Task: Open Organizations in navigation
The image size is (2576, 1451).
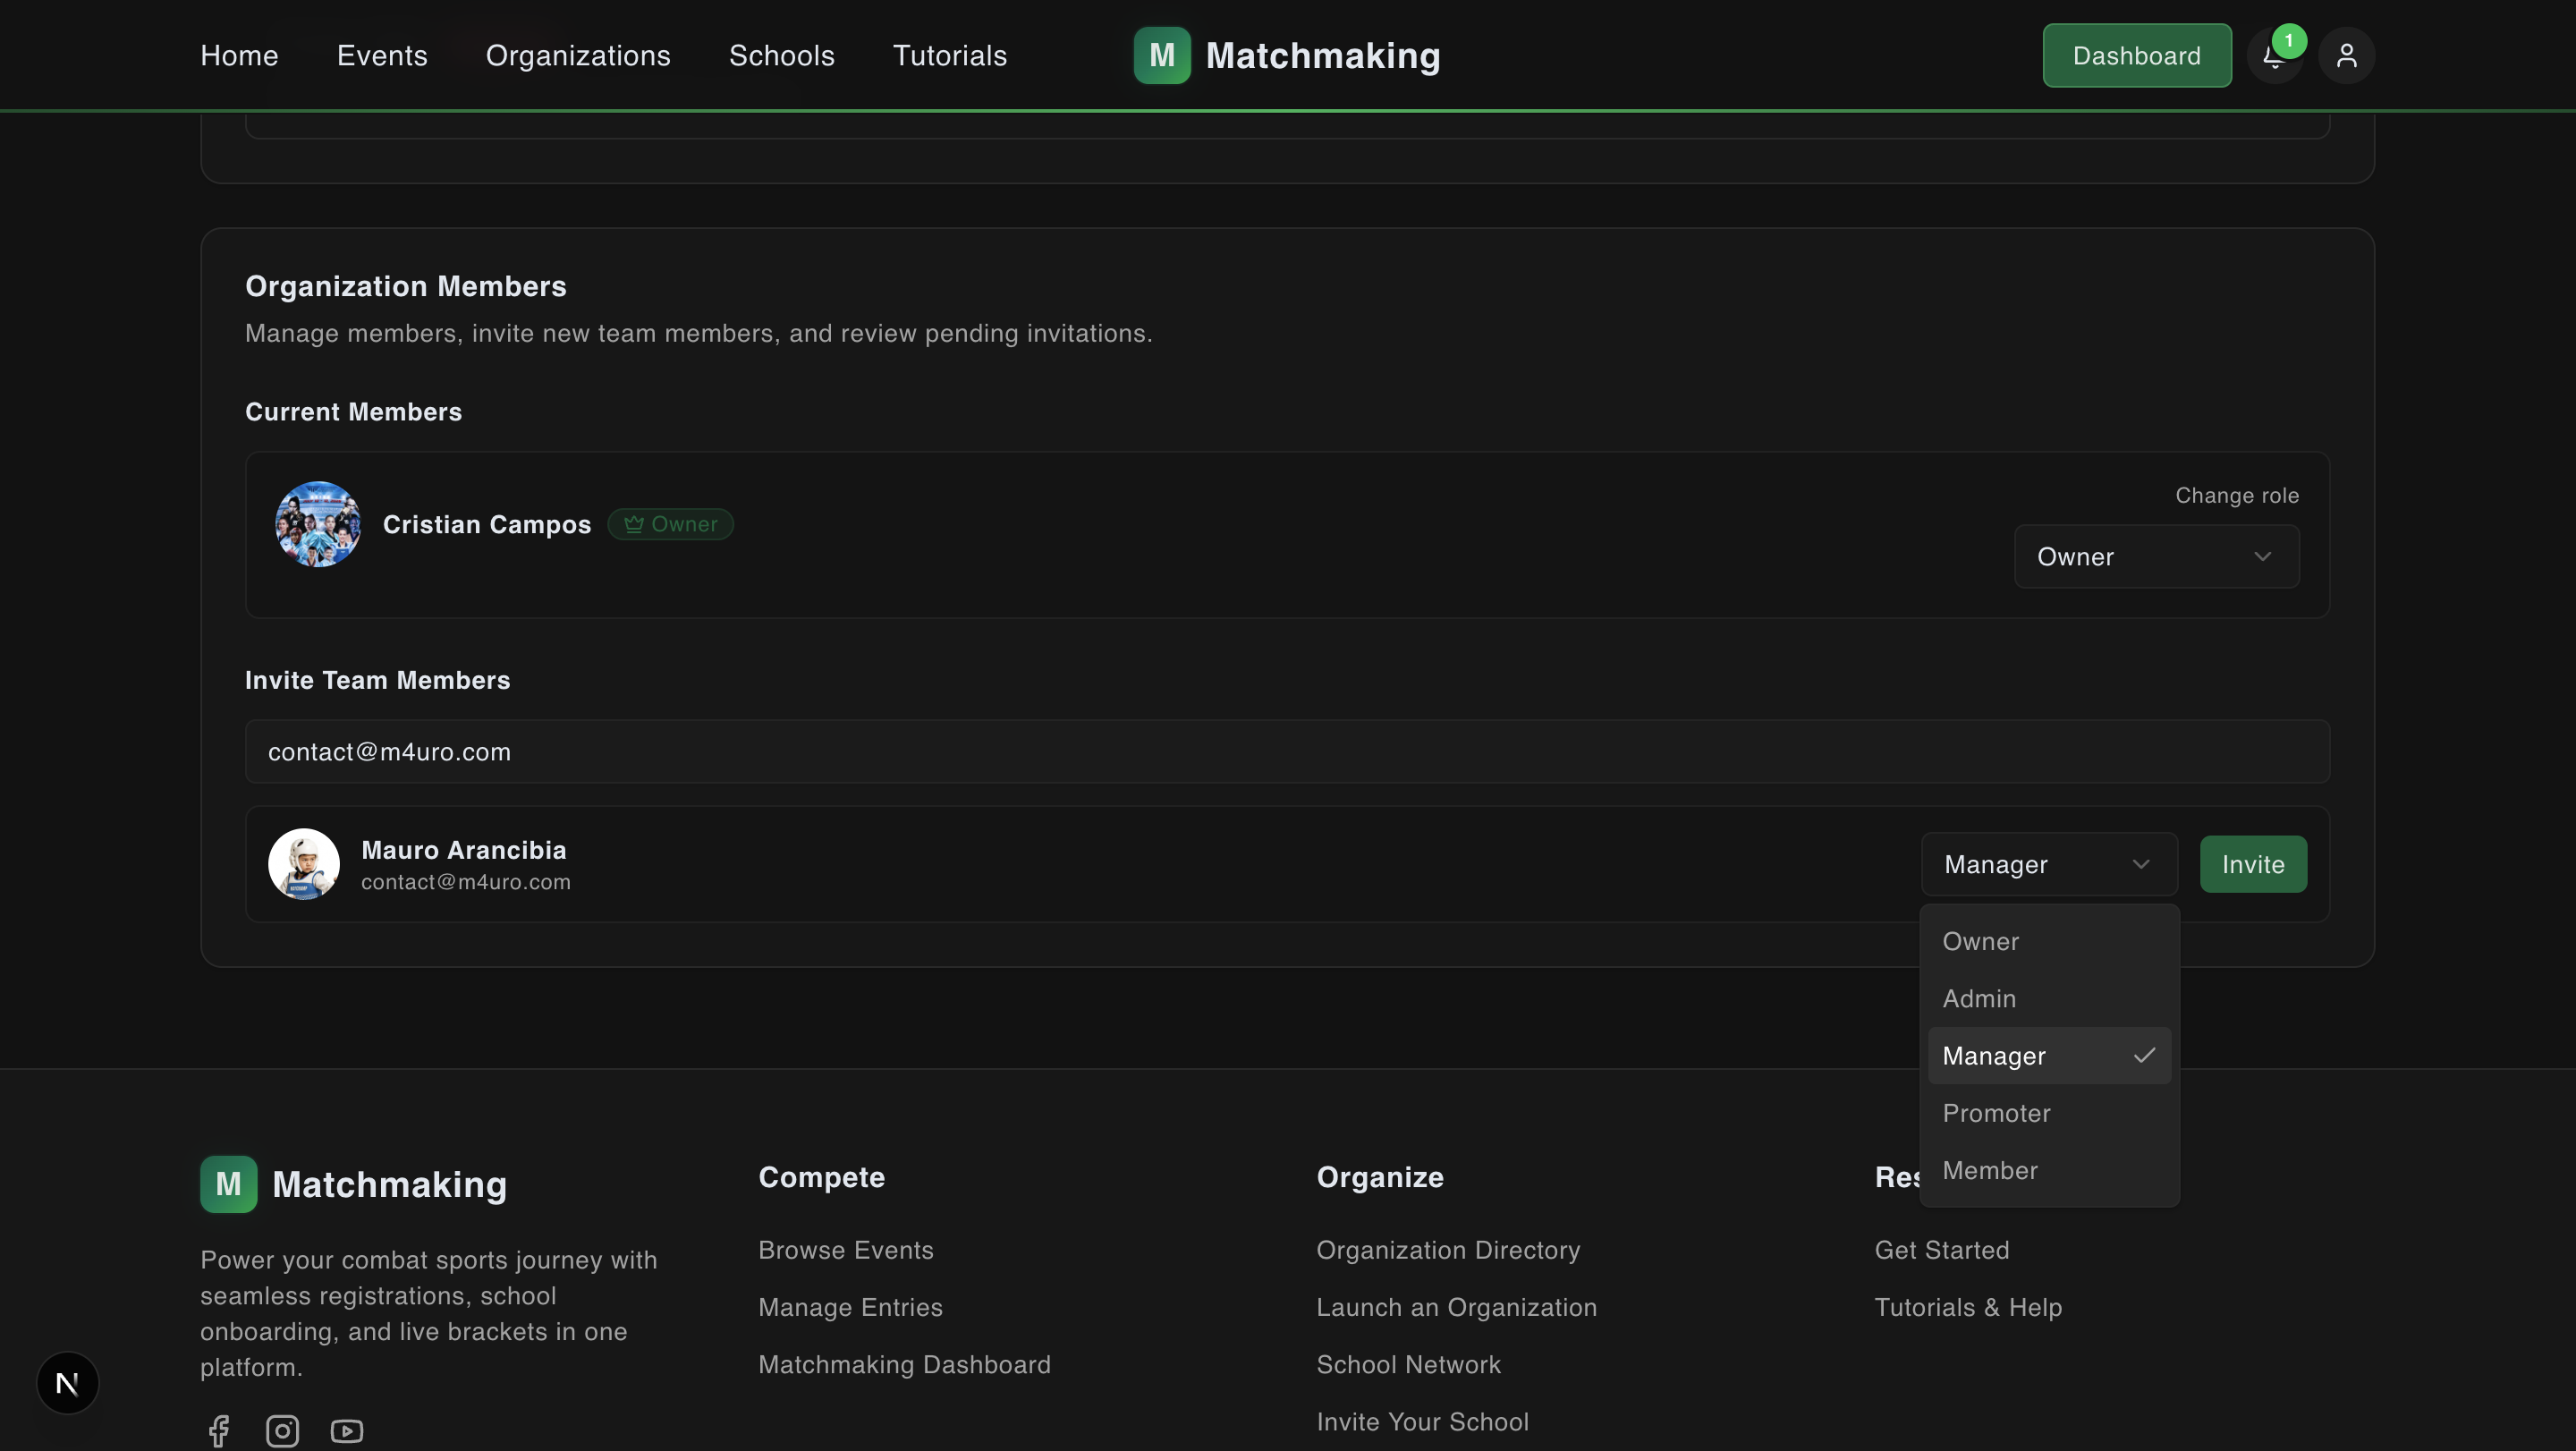Action: coord(578,55)
